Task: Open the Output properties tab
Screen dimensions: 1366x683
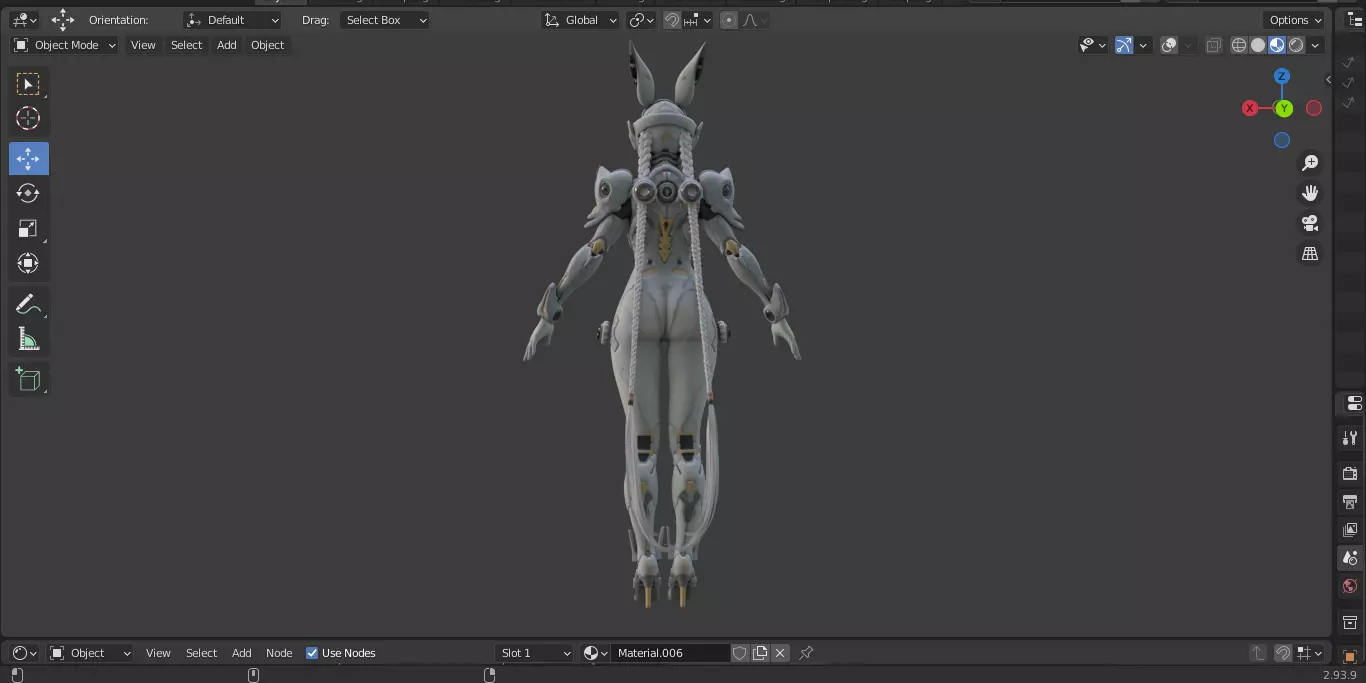Action: (x=1350, y=501)
